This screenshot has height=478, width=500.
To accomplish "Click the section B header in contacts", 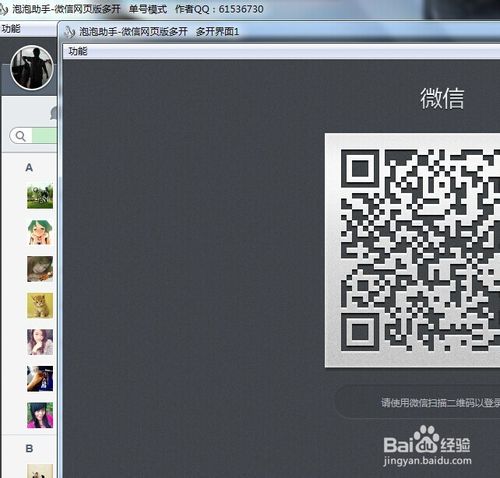I will tap(29, 448).
